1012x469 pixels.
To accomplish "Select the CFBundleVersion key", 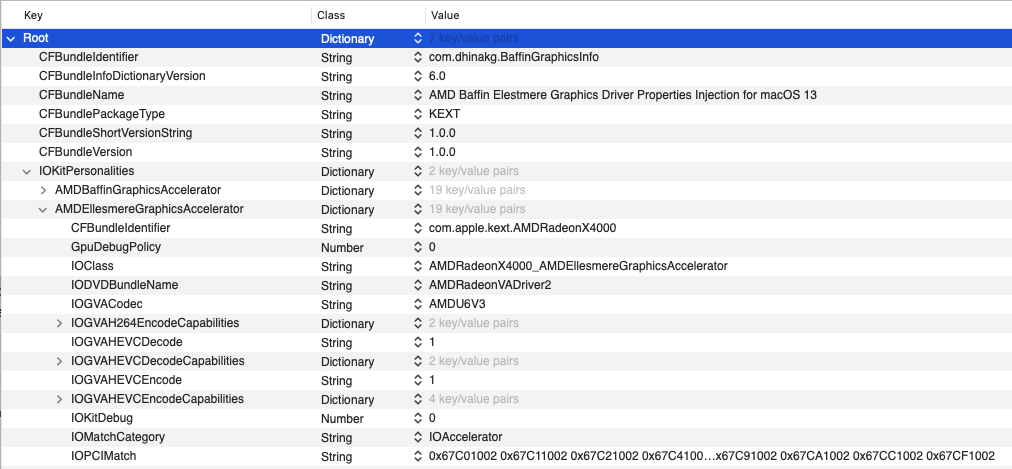I will click(x=85, y=152).
